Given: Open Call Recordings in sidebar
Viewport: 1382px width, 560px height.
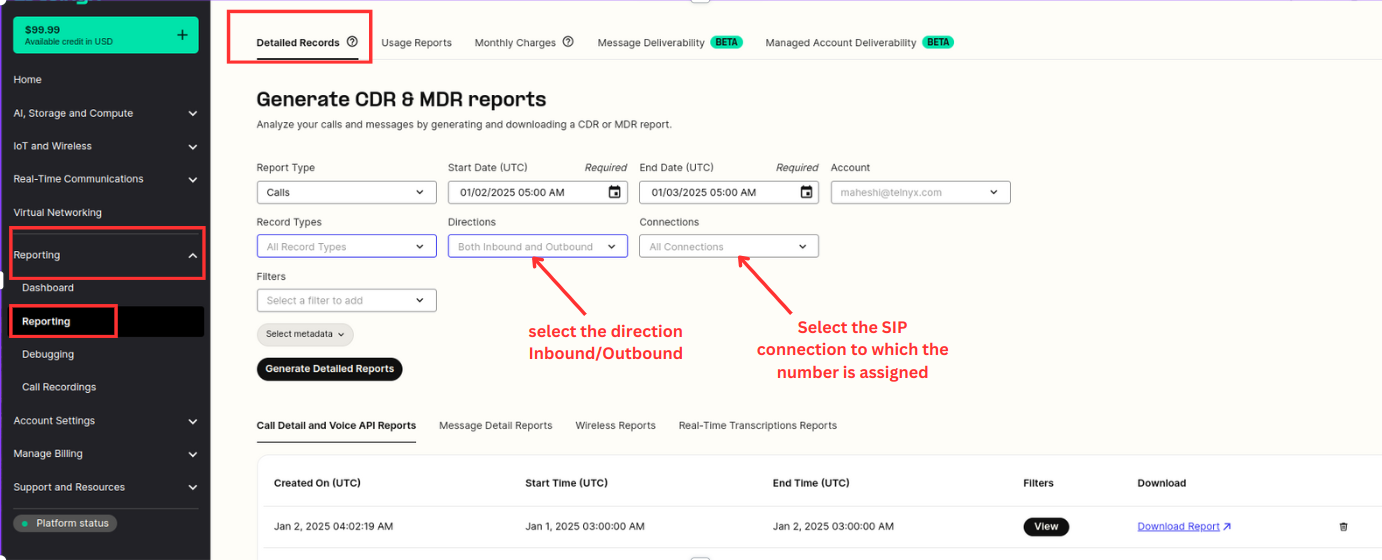Looking at the screenshot, I should [59, 387].
